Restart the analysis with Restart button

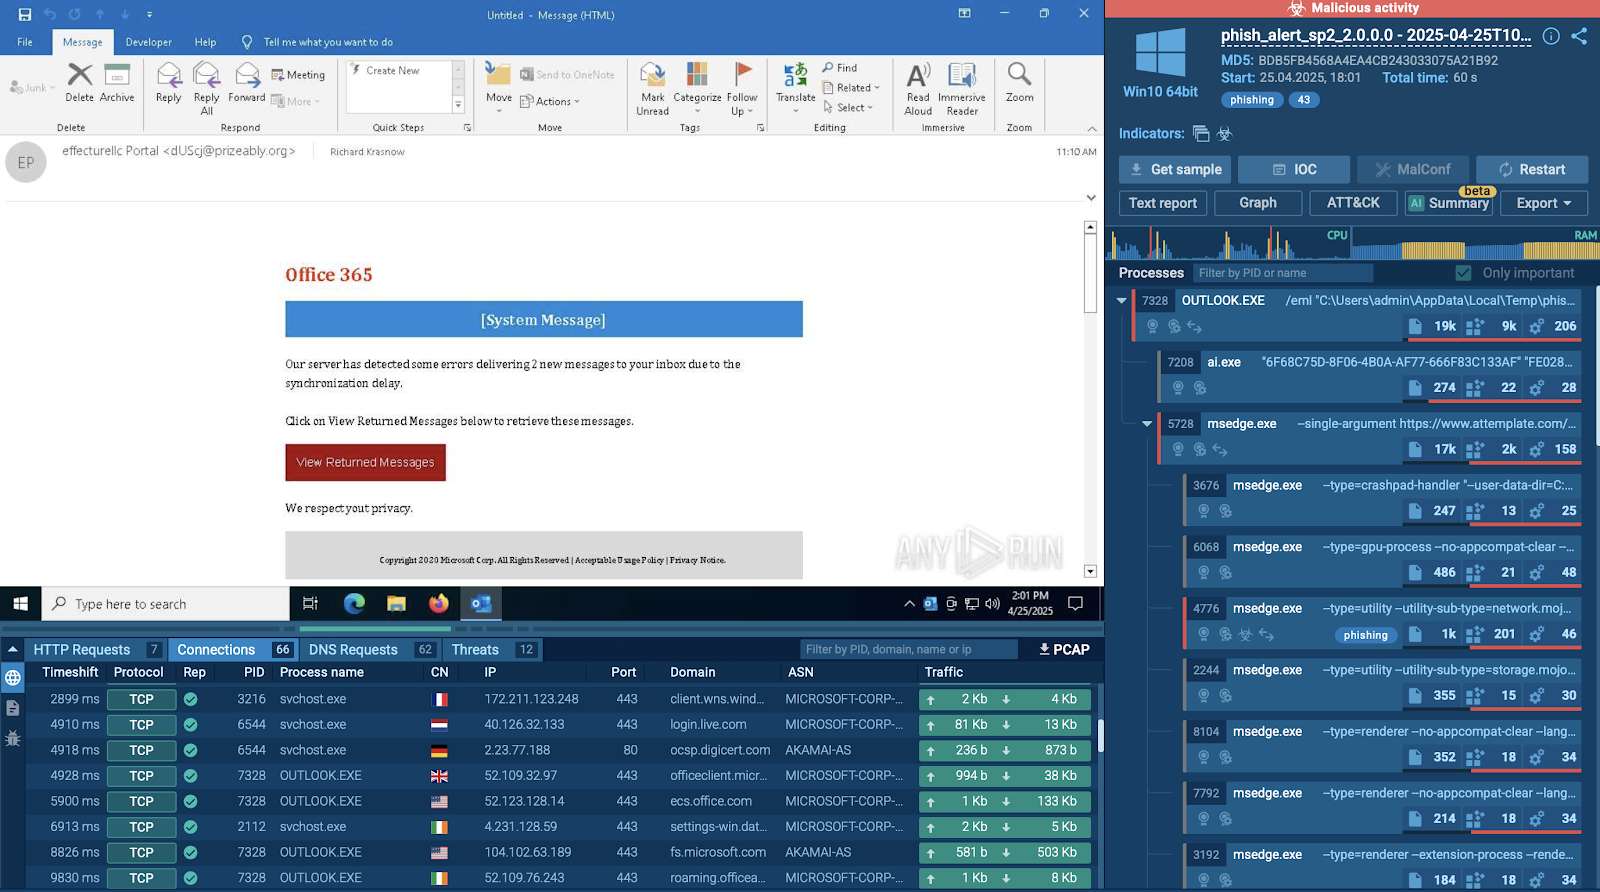pyautogui.click(x=1532, y=170)
